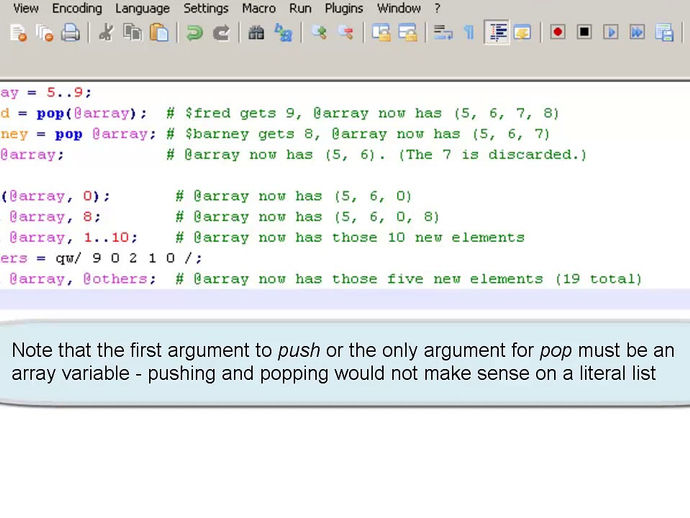Click the range '1..10' in the code

click(x=106, y=238)
